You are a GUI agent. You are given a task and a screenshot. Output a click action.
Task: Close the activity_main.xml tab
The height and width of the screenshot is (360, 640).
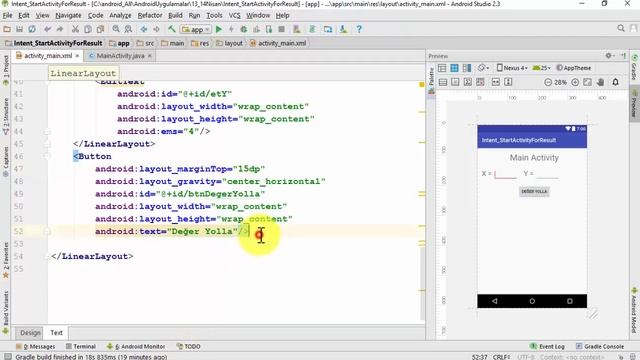(77, 56)
